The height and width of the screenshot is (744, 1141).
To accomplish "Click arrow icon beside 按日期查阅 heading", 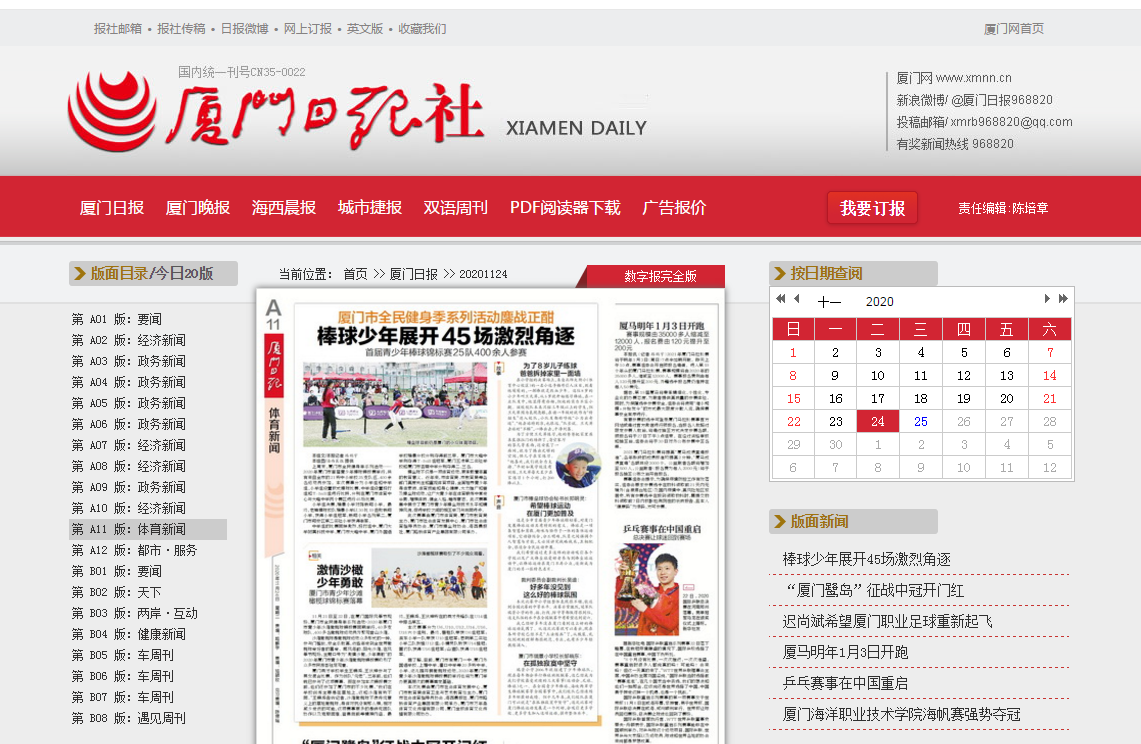I will tap(779, 274).
